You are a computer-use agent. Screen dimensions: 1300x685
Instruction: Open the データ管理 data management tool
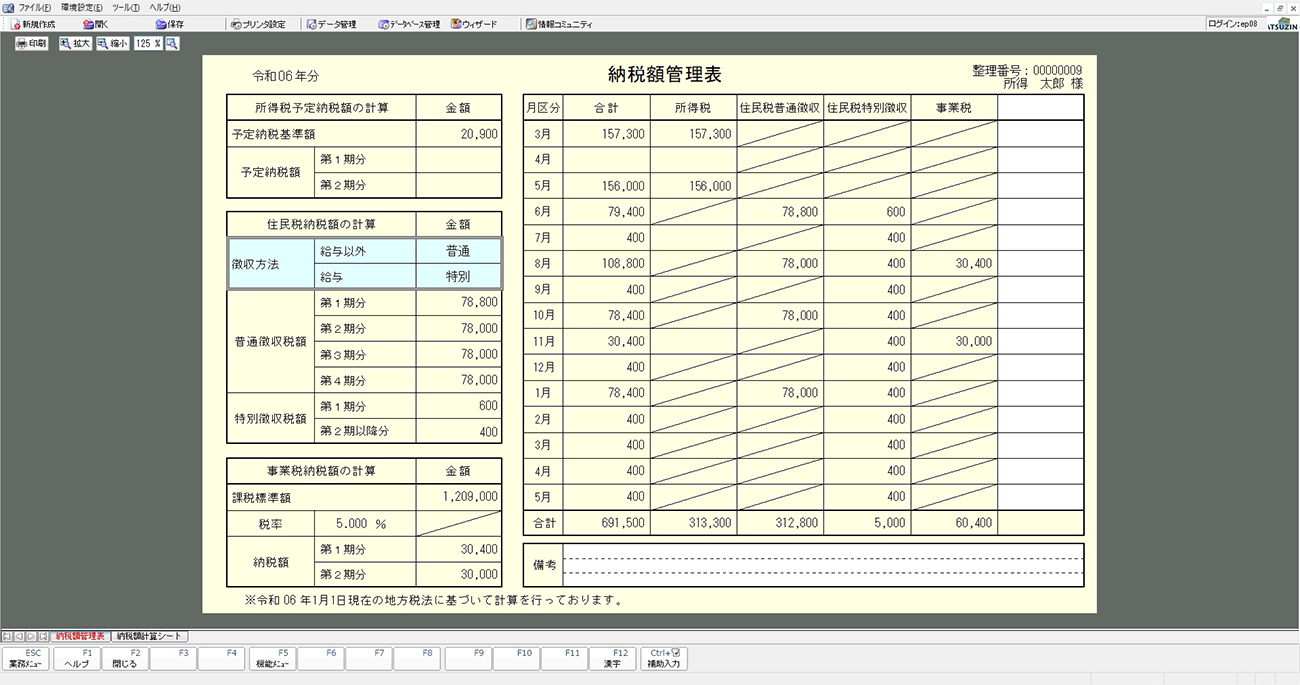pos(331,24)
